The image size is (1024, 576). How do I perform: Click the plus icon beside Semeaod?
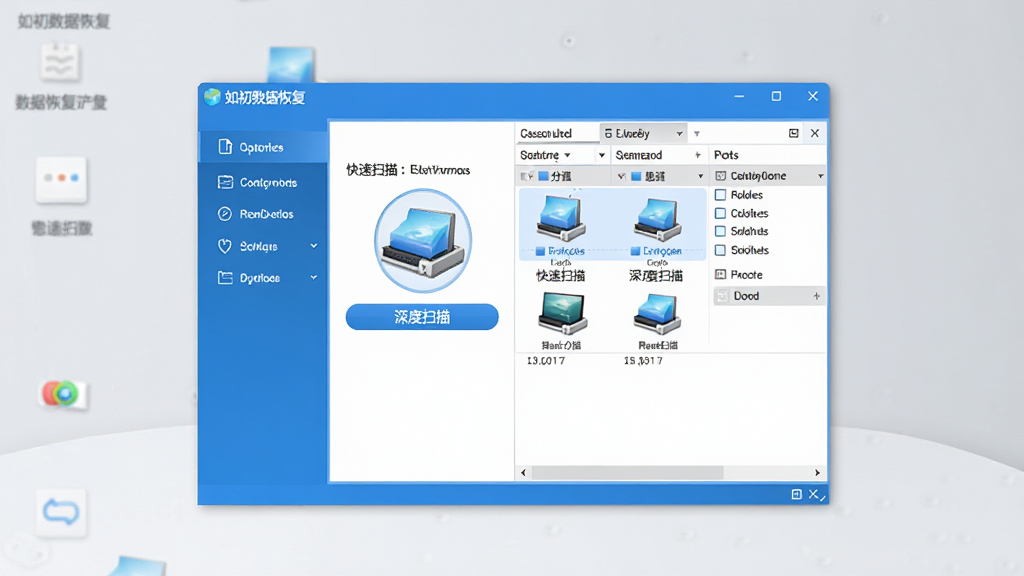pos(697,155)
